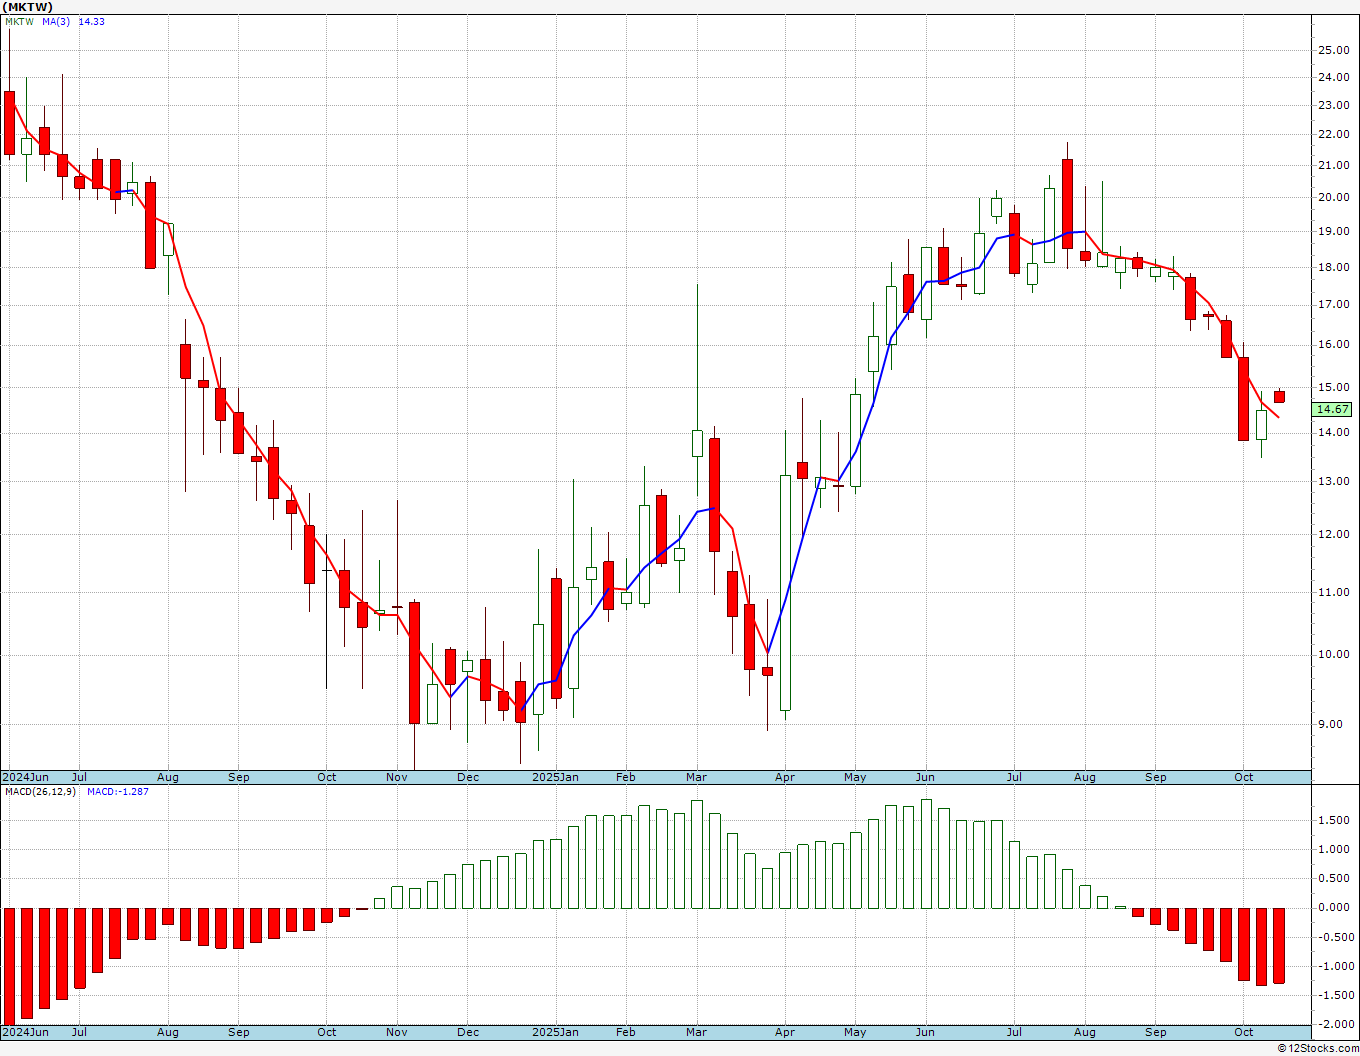Click the 0.500 MACD axis label
The height and width of the screenshot is (1056, 1360).
point(1334,878)
